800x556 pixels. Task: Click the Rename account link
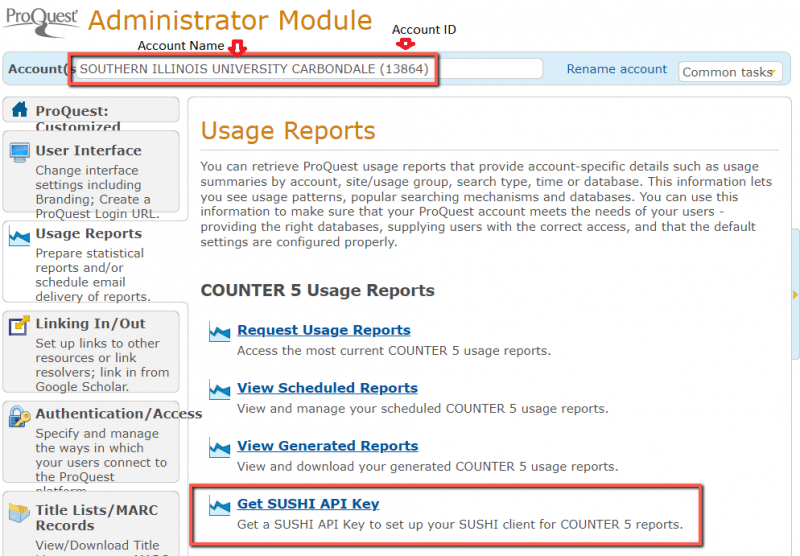(x=616, y=69)
